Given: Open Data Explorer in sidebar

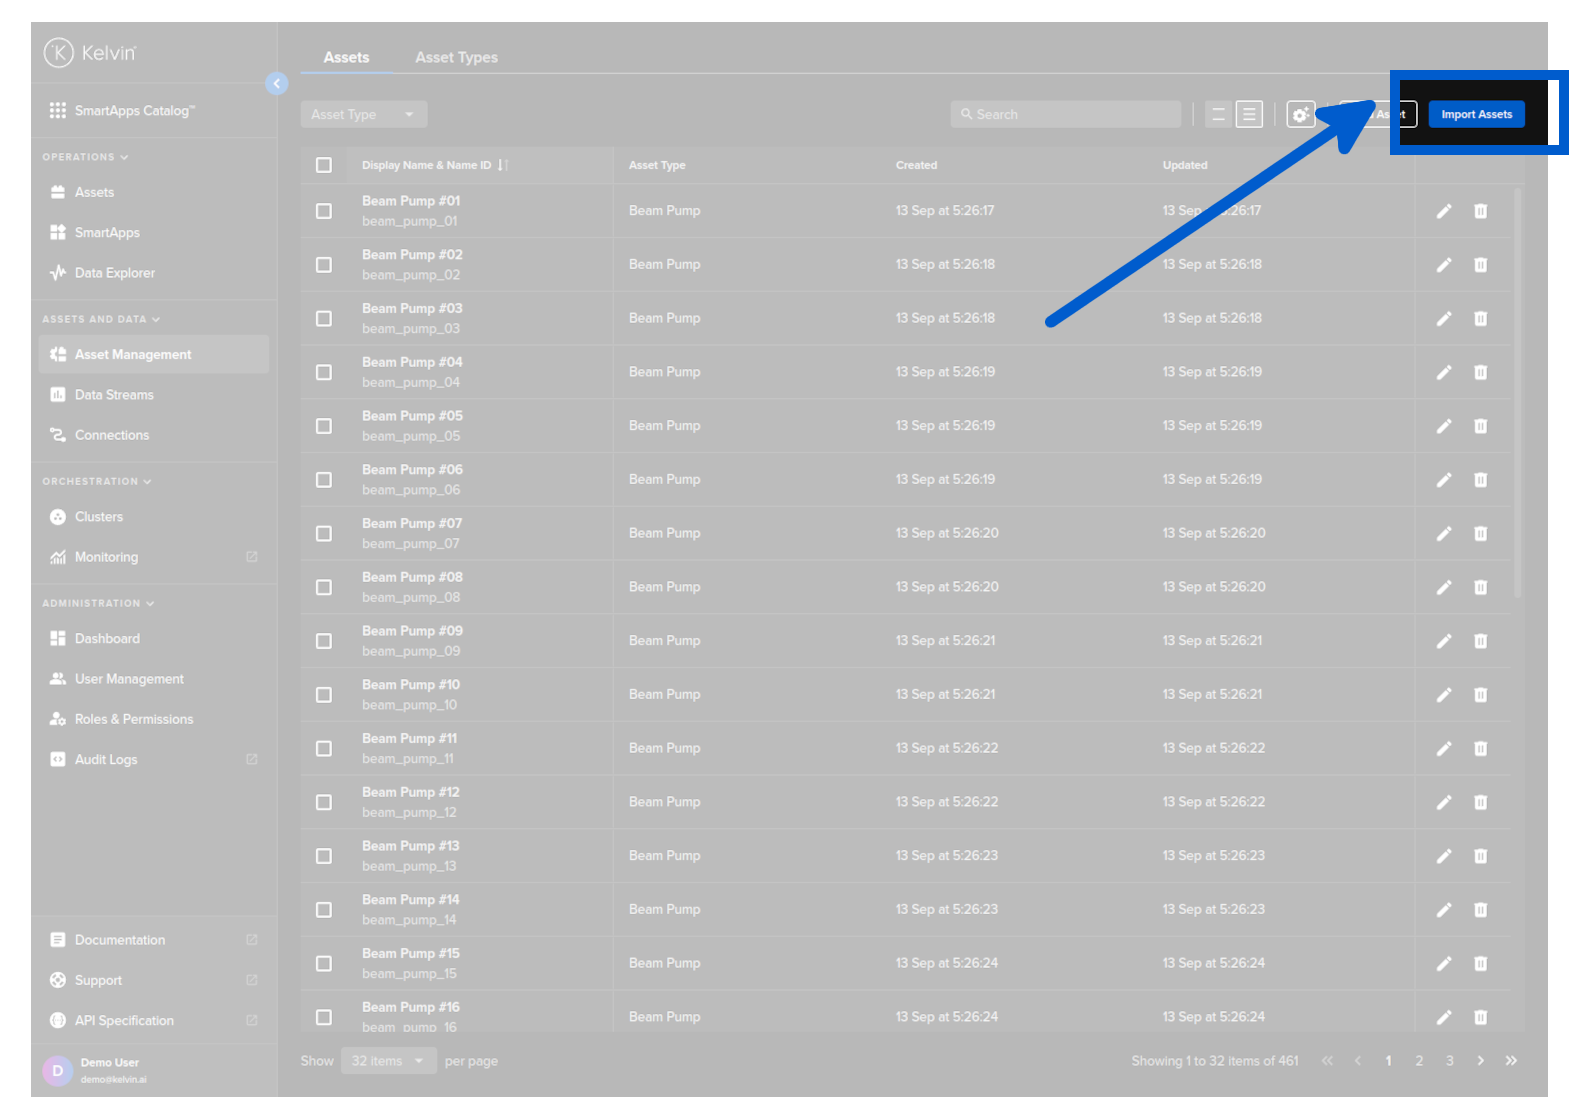Looking at the screenshot, I should [114, 273].
